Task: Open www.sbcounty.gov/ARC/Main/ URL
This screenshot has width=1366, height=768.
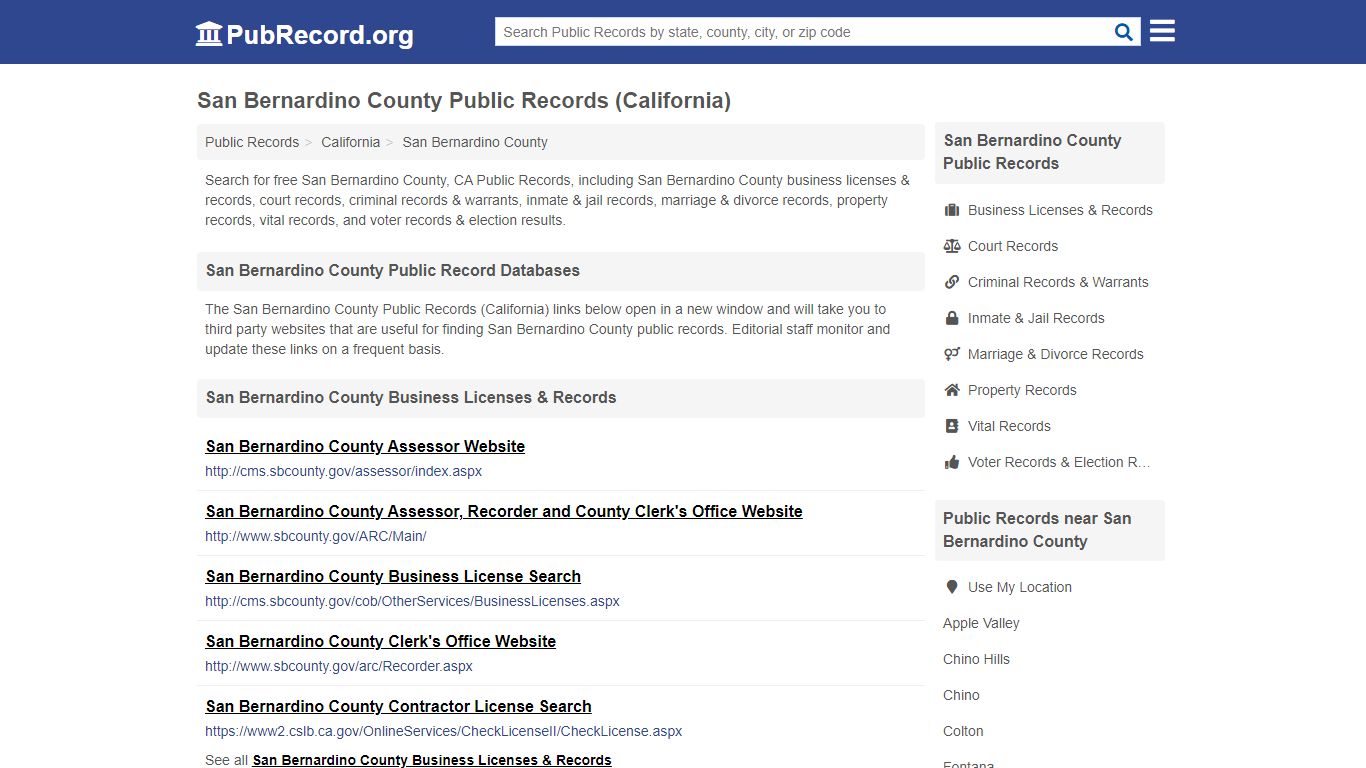Action: click(x=316, y=536)
